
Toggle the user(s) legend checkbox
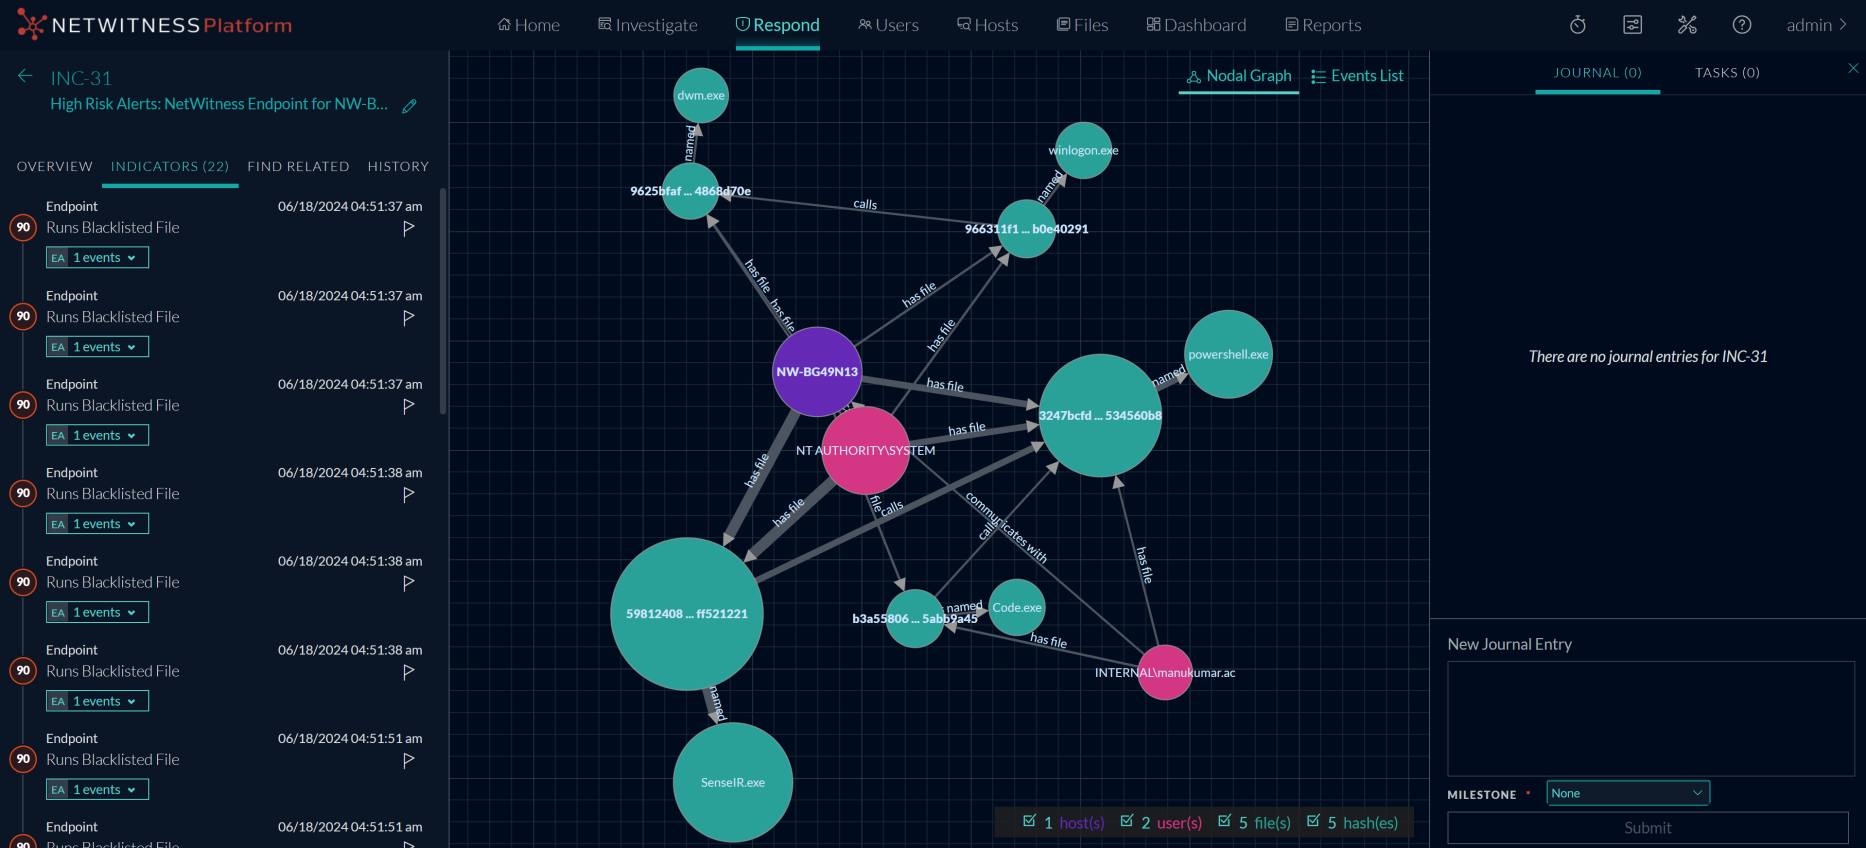click(1127, 821)
